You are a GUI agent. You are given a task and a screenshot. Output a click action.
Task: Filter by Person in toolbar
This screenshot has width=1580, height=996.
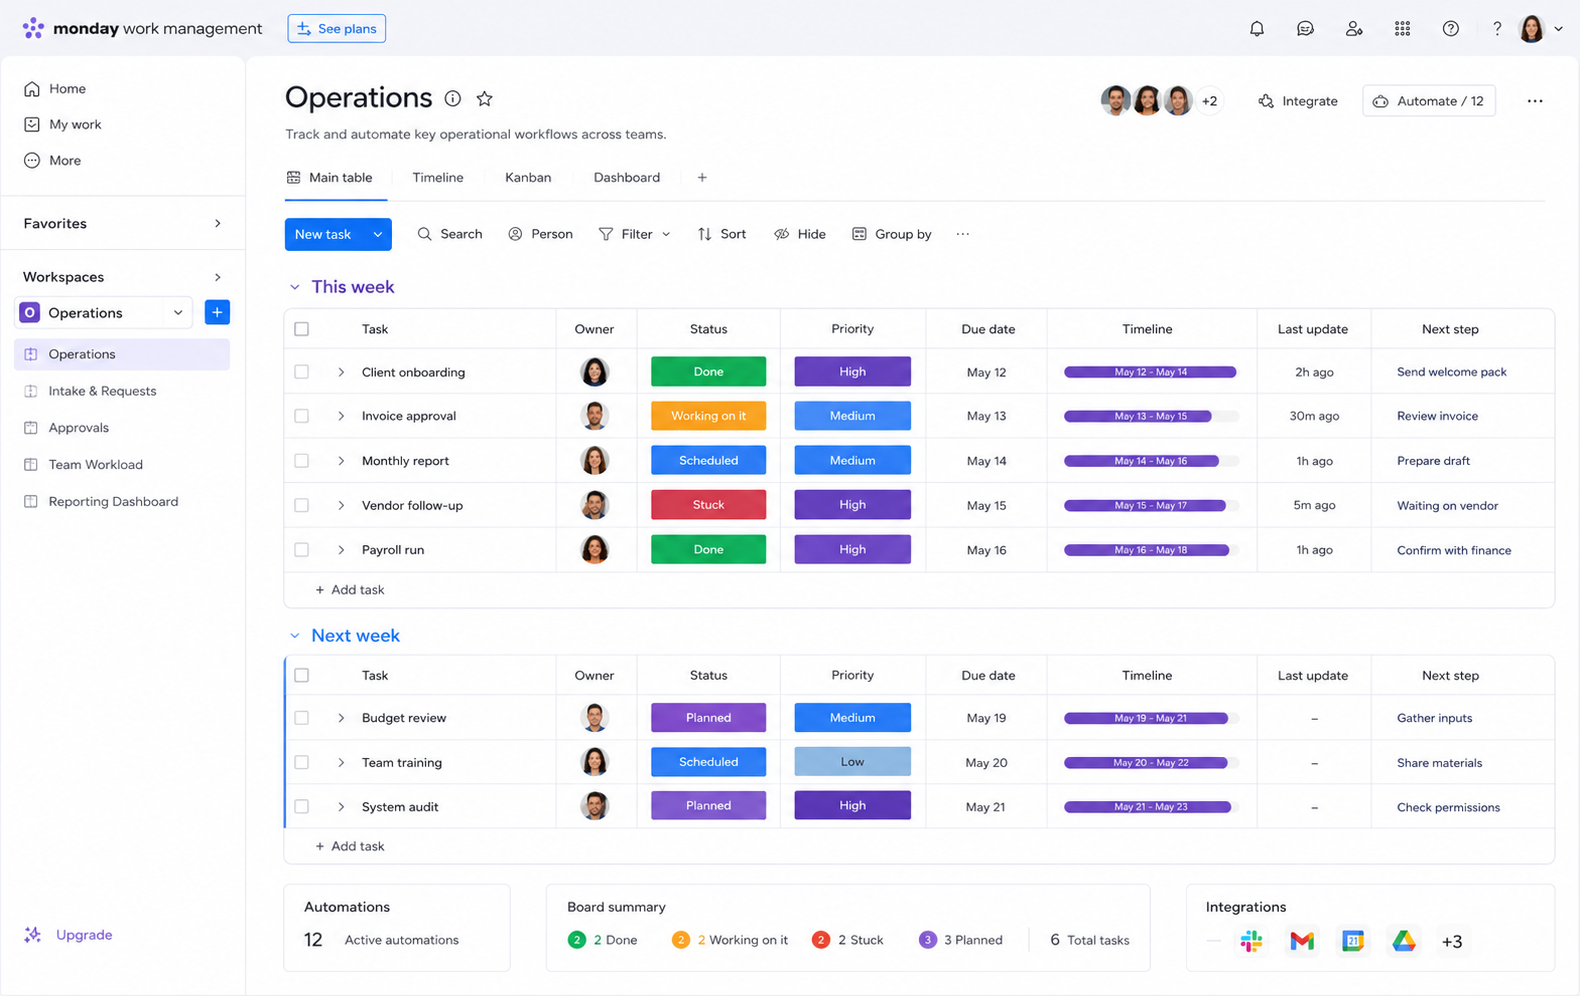tap(540, 234)
